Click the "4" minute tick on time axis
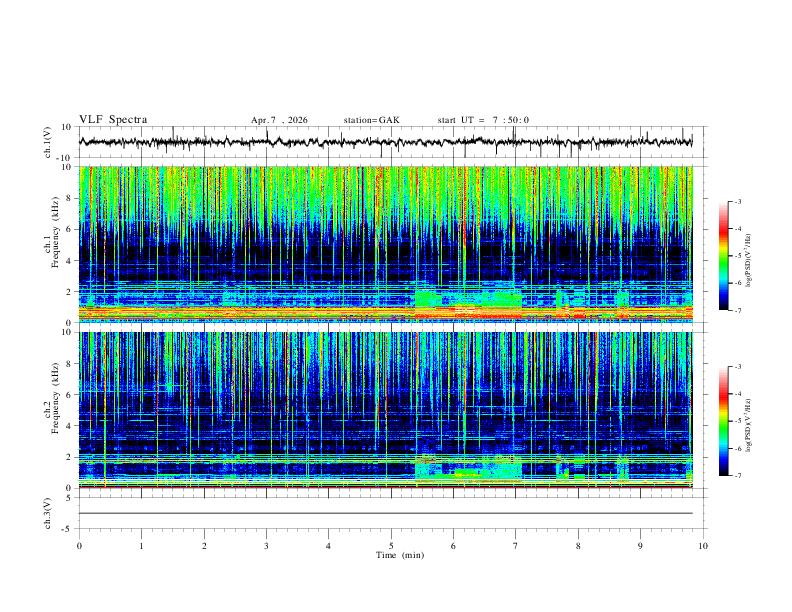Screen dimensions: 792x612 [329, 546]
